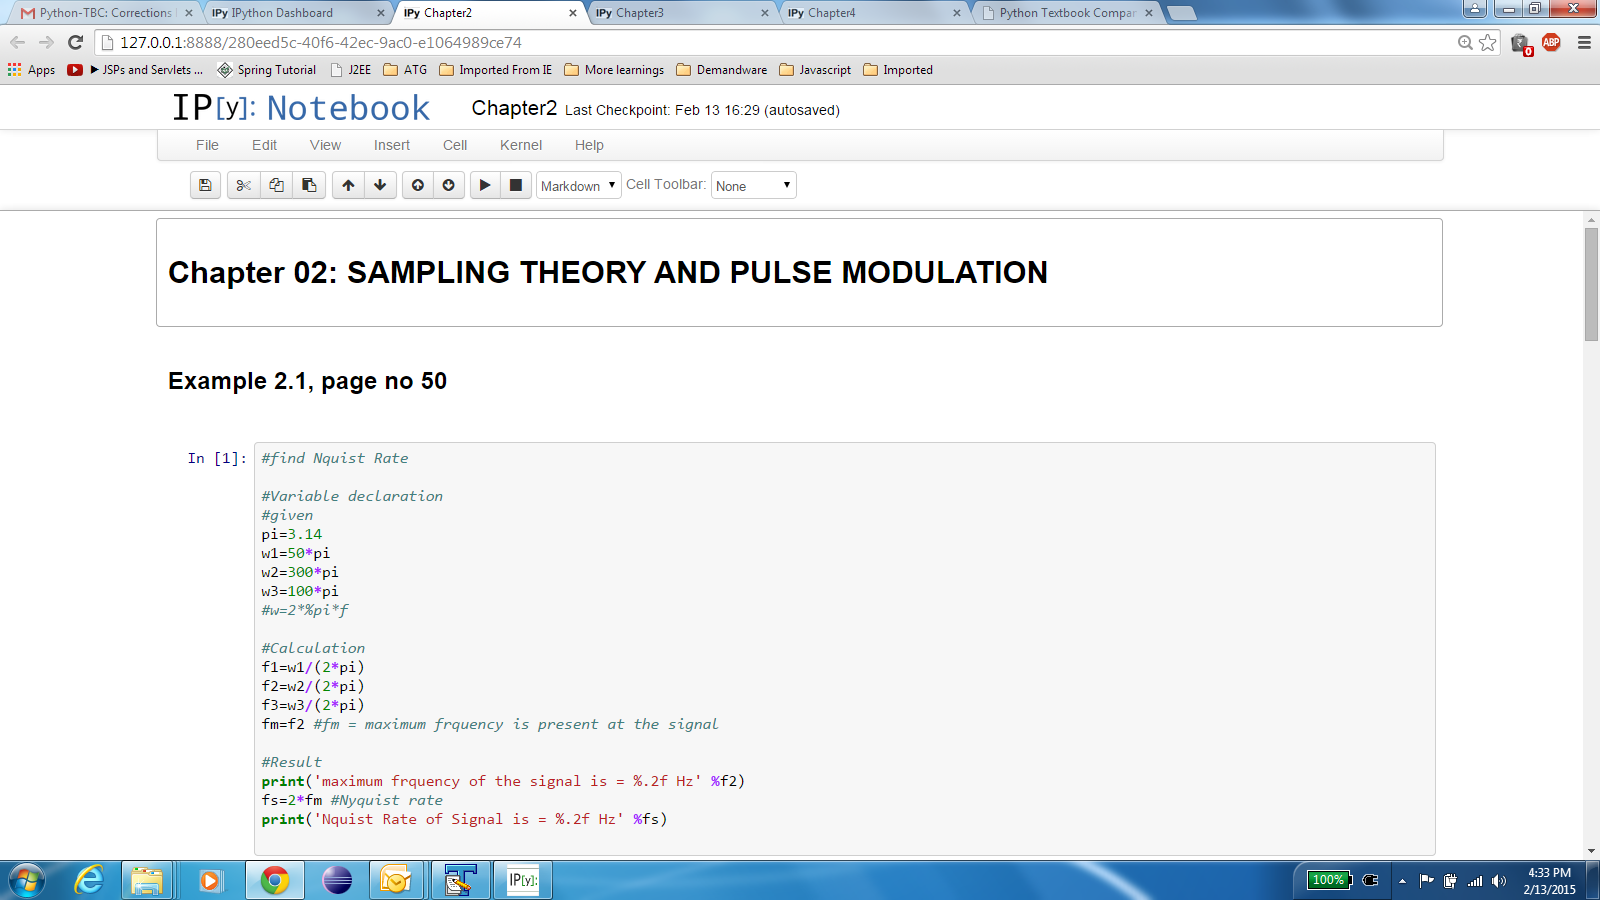Move the selected cell up
The image size is (1600, 900).
pyautogui.click(x=348, y=185)
